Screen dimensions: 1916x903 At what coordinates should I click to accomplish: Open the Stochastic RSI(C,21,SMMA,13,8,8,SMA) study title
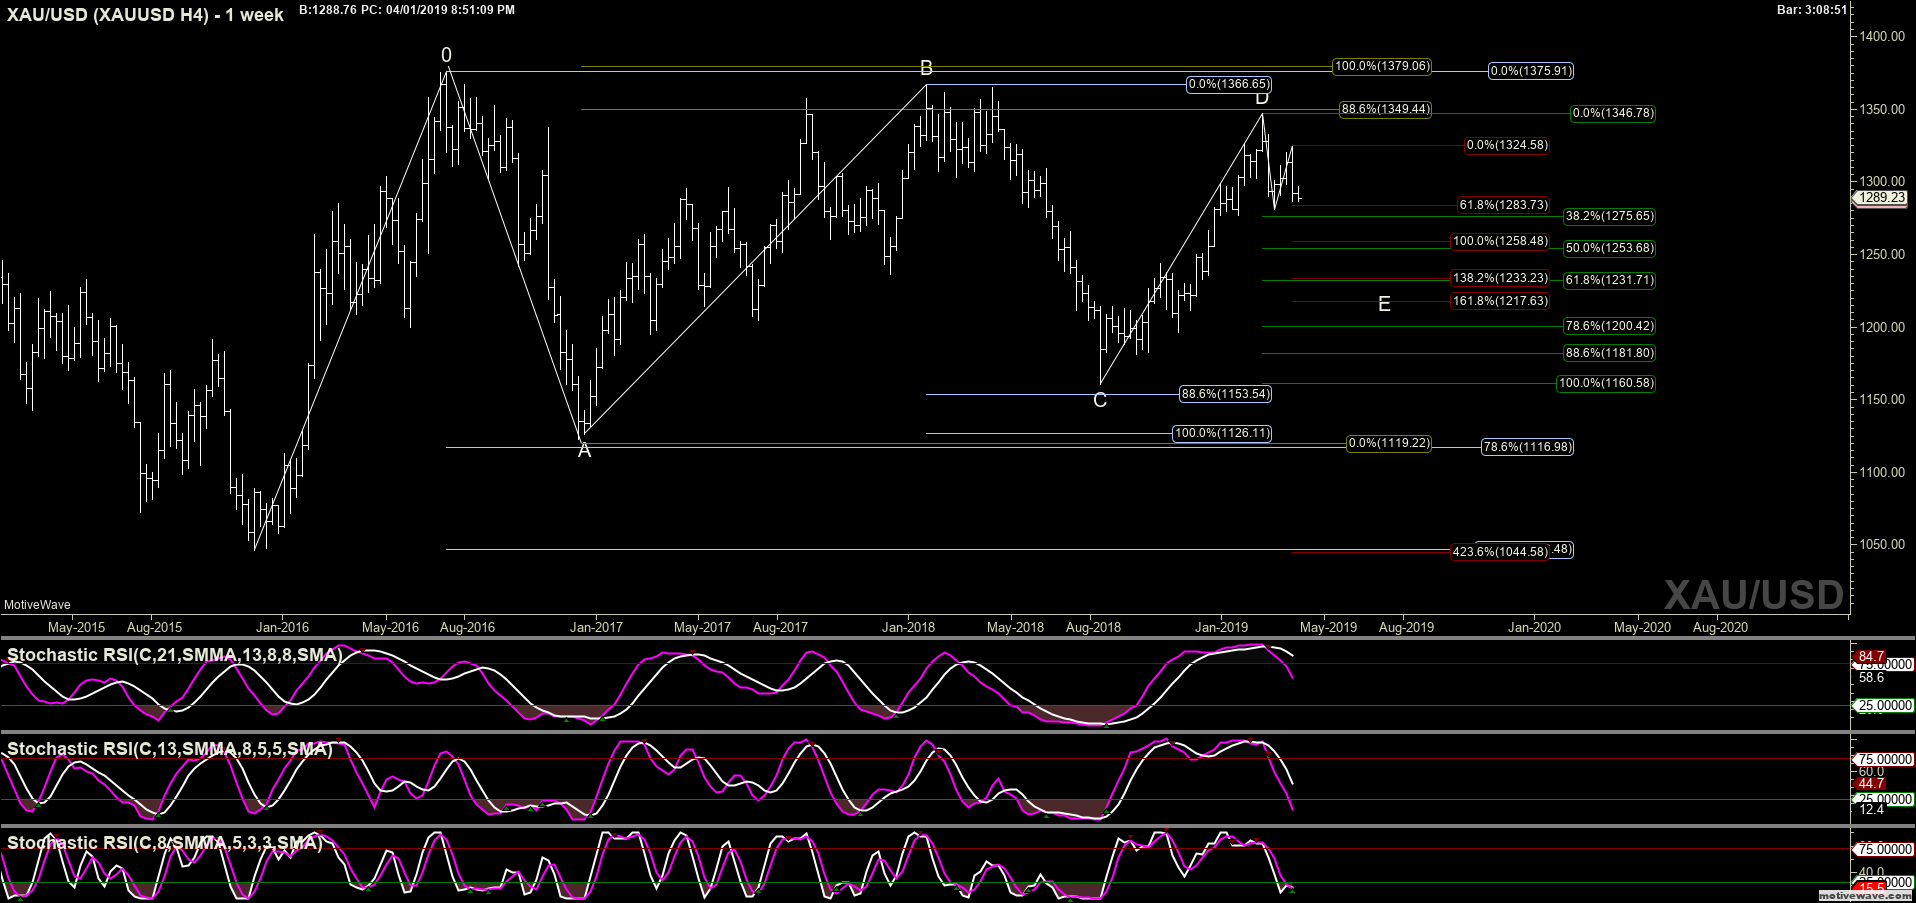tap(174, 655)
